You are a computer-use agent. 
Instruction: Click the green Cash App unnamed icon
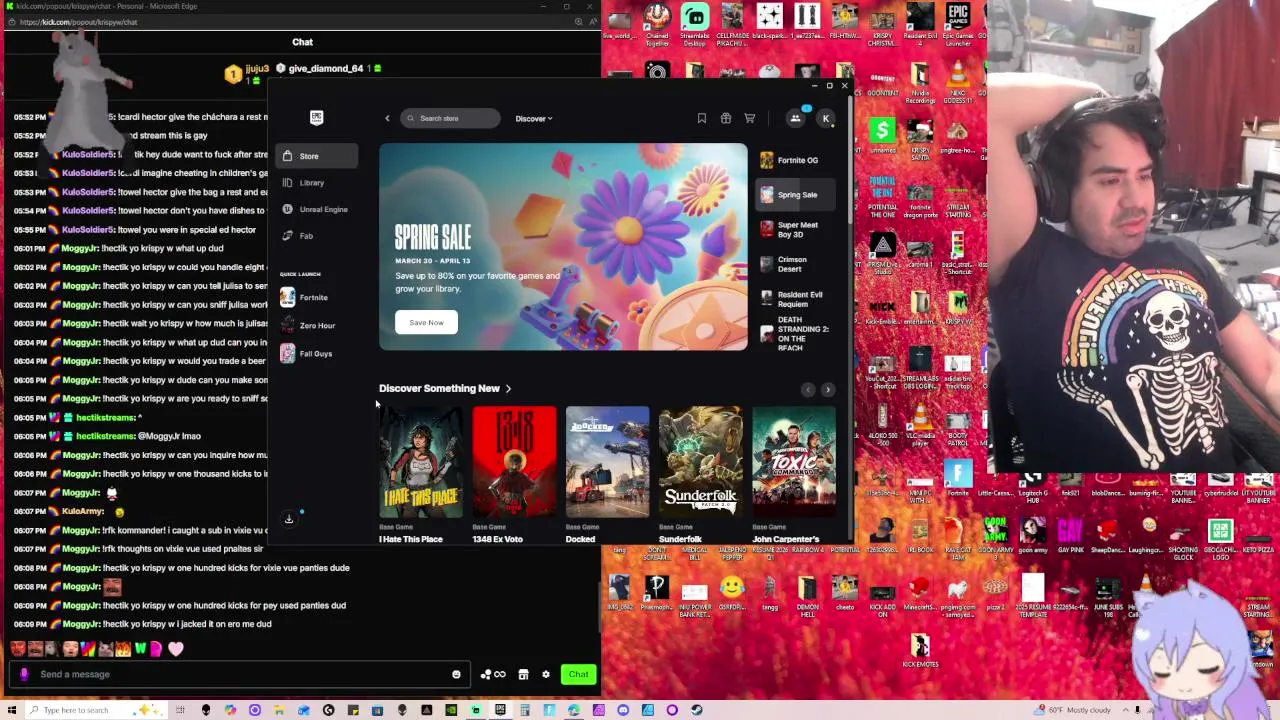click(x=882, y=136)
